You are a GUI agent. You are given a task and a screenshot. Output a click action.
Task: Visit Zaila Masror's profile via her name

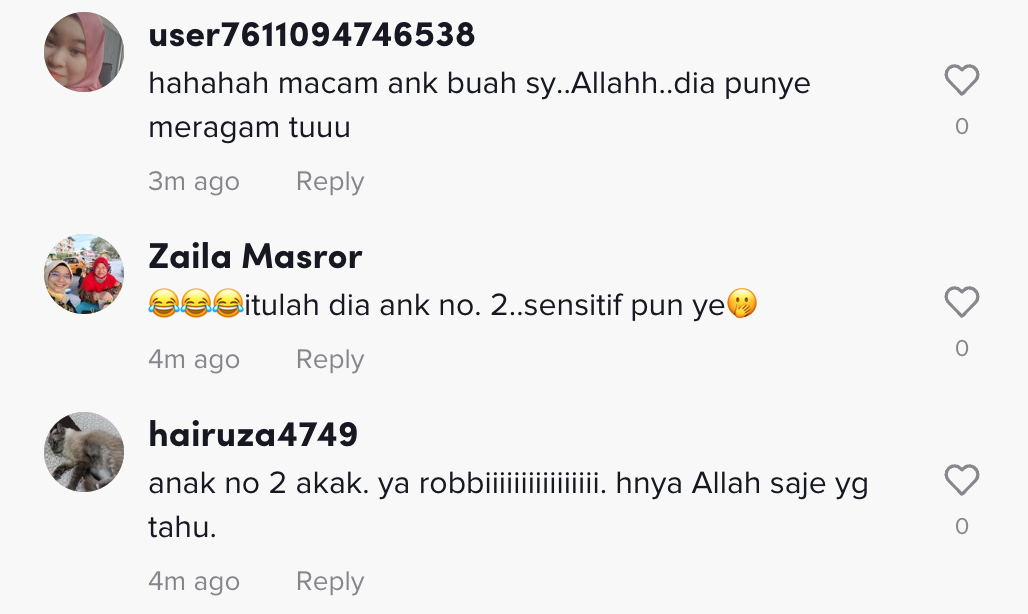(x=255, y=256)
